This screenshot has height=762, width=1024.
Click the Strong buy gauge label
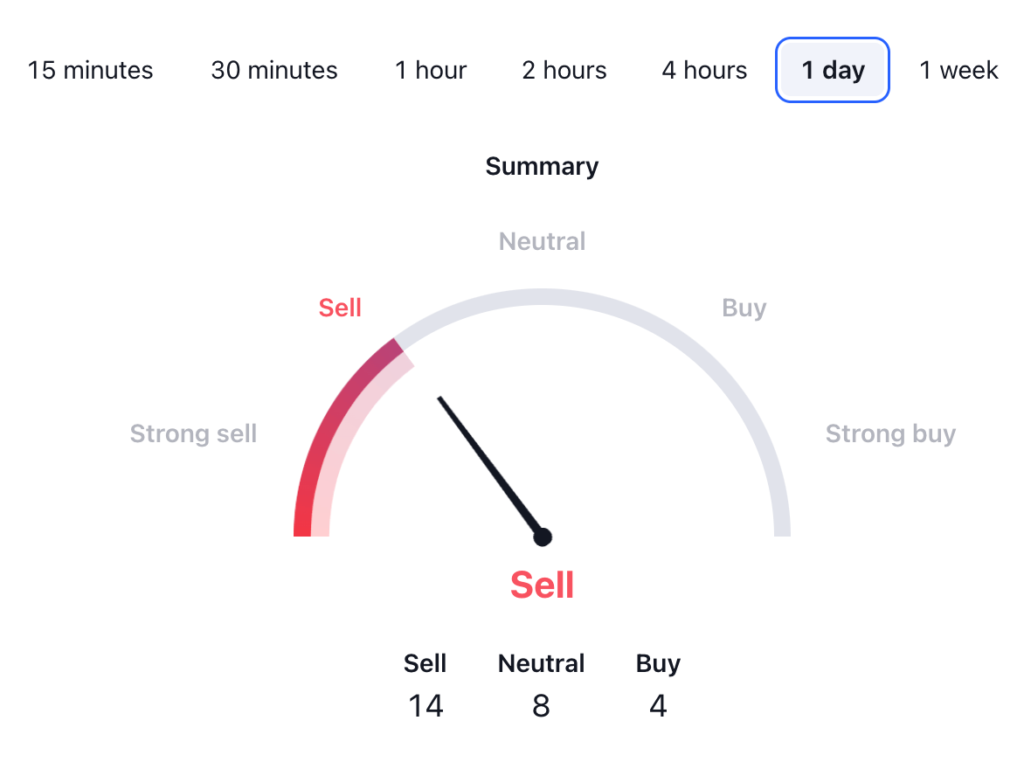click(890, 434)
